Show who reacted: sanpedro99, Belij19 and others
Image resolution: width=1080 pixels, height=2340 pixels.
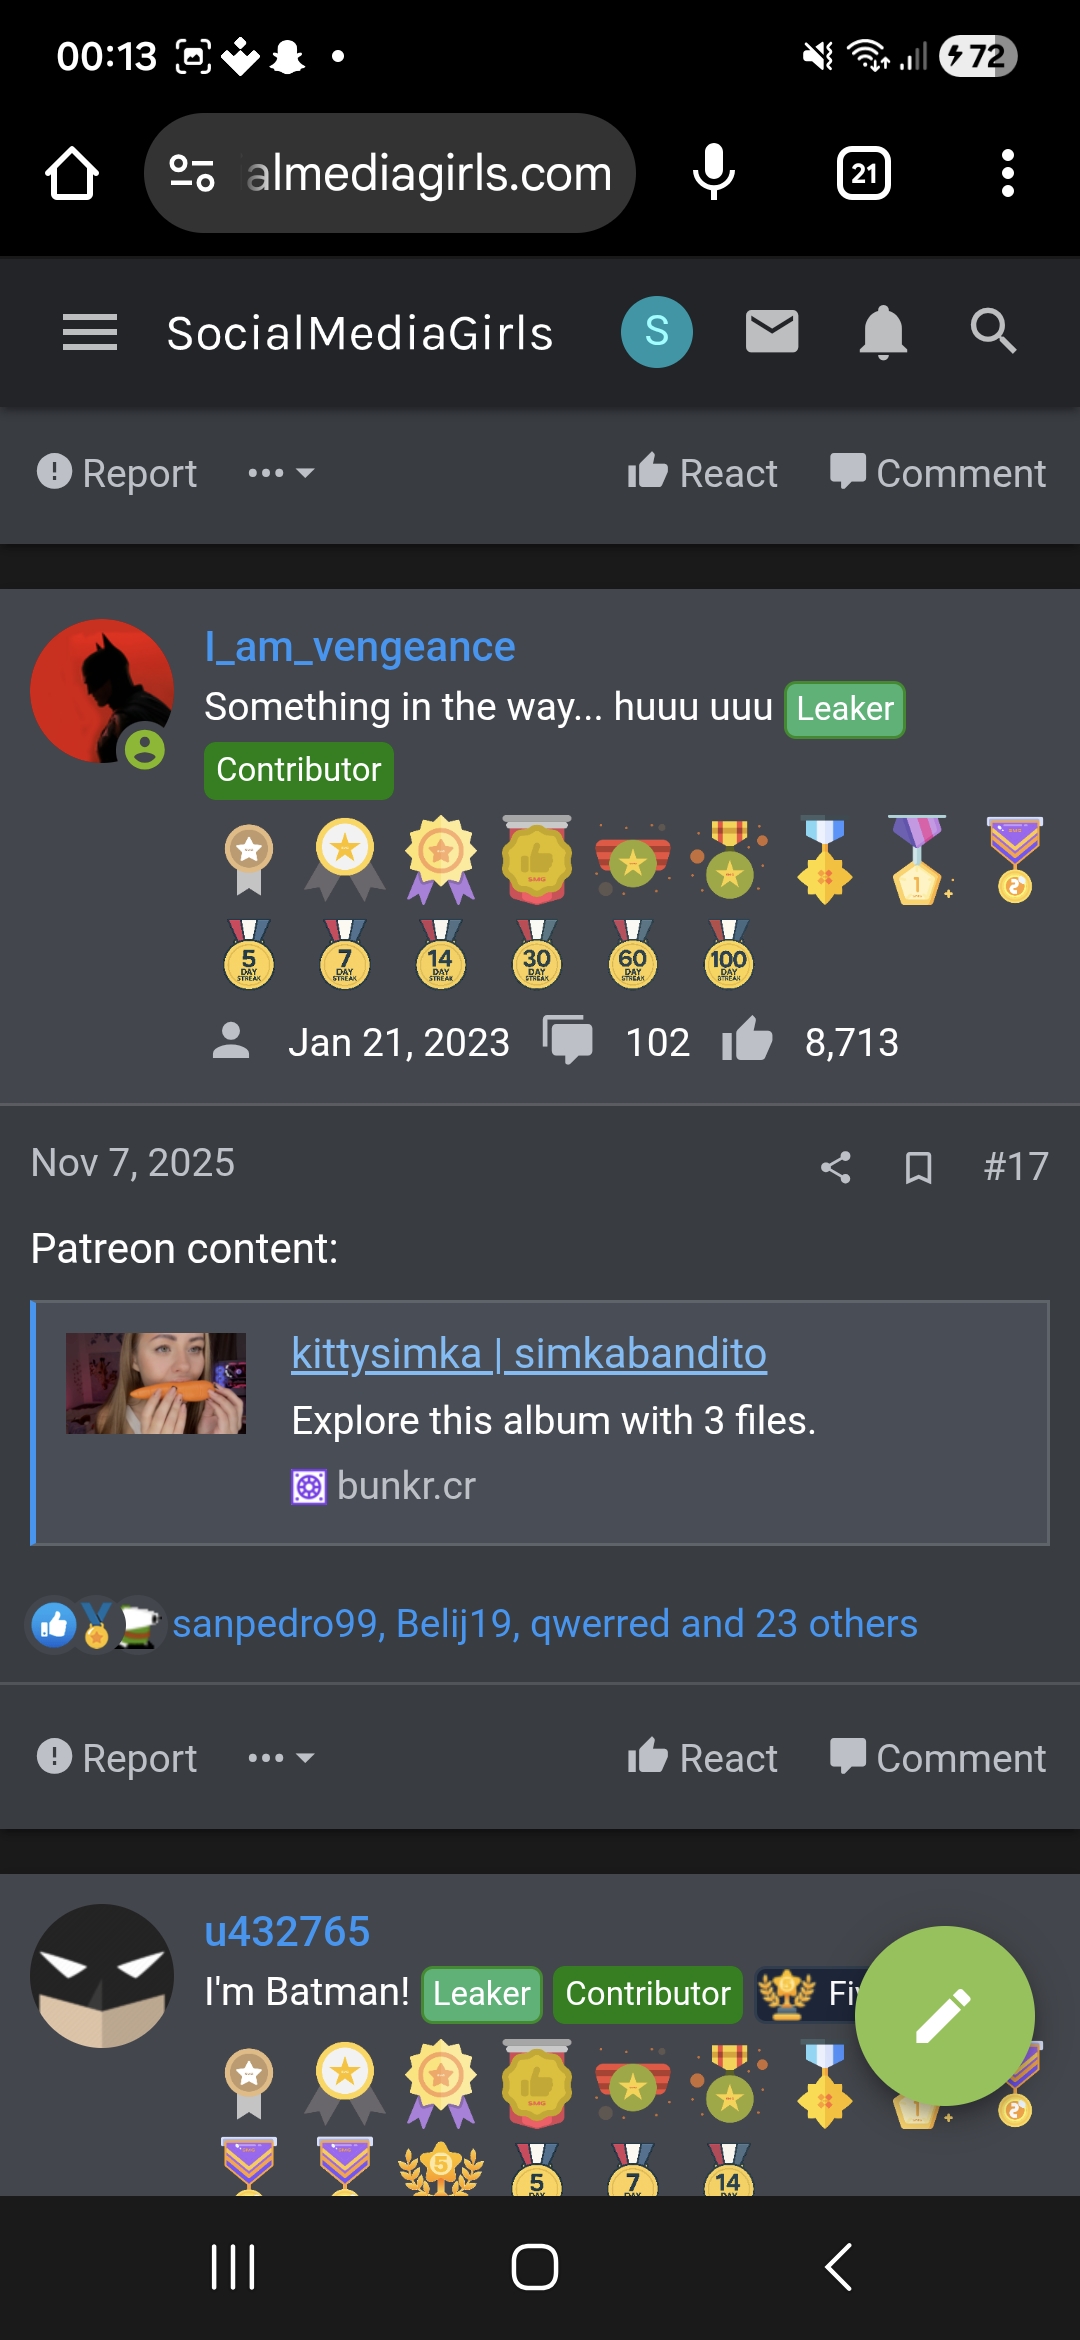pyautogui.click(x=544, y=1624)
